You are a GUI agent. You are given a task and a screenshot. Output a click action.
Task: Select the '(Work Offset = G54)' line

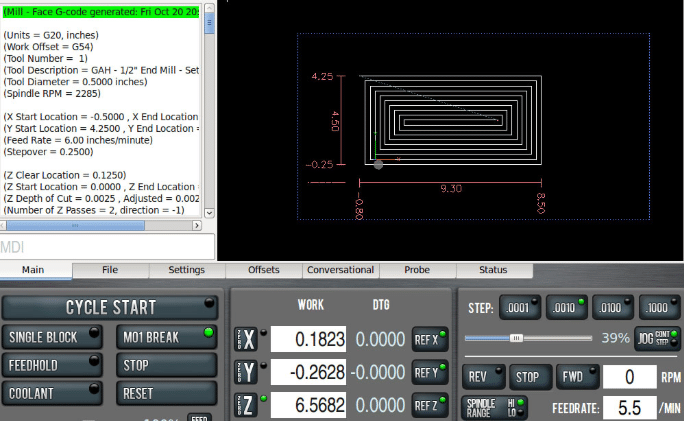tap(48, 47)
